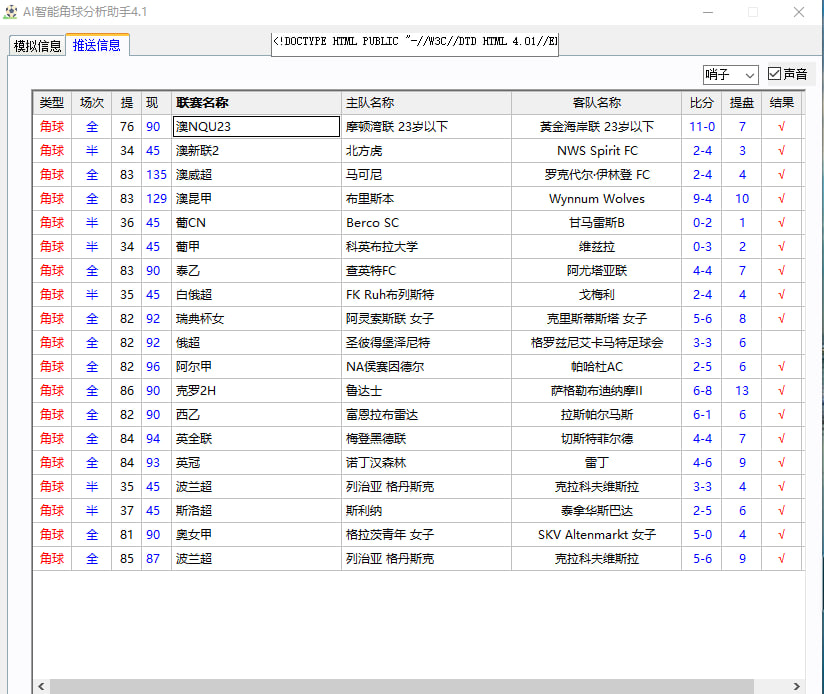Viewport: 824px width, 694px height.
Task: Click the 结果 column header
Action: pos(781,102)
